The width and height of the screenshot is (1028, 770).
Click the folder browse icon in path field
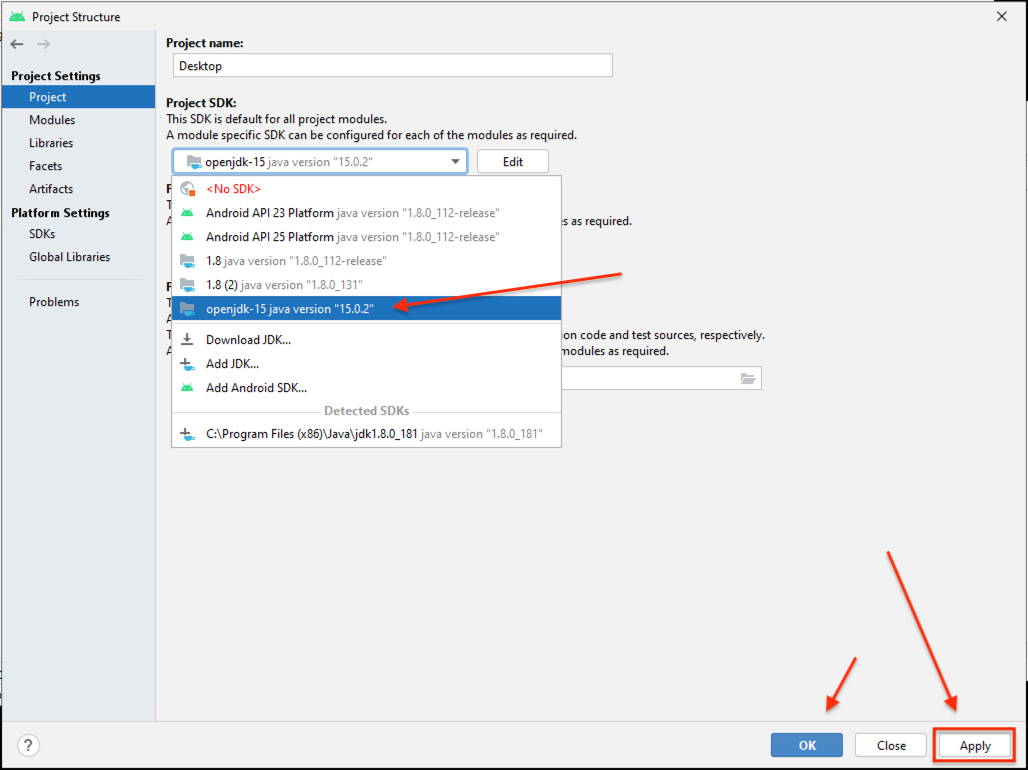[x=747, y=378]
